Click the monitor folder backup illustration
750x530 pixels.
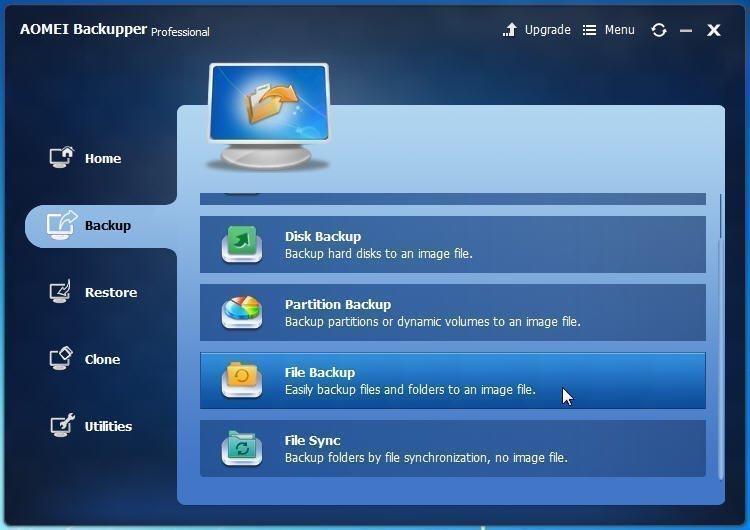pos(268,117)
